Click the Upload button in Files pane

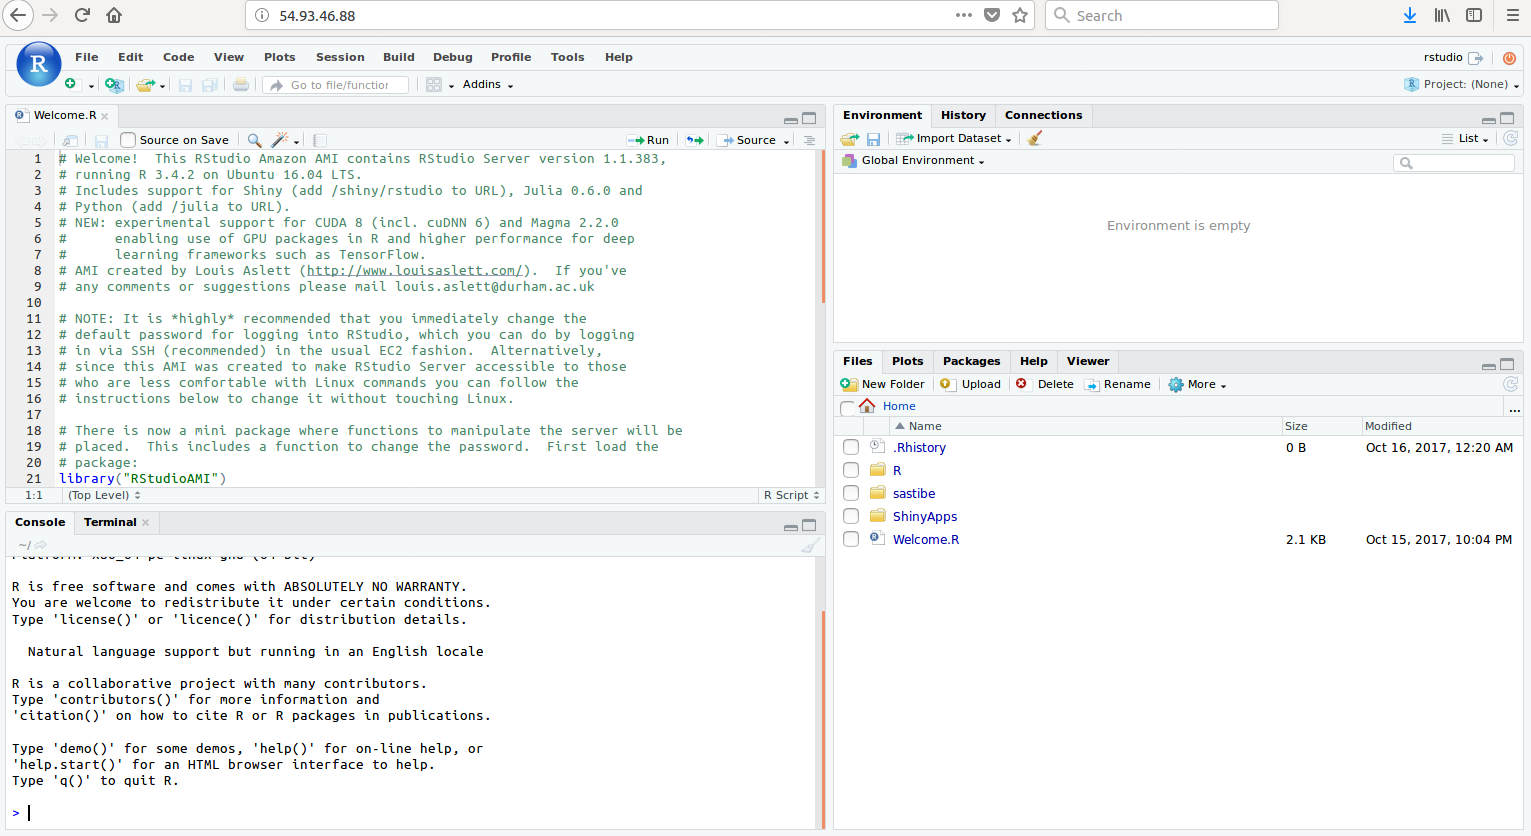(971, 384)
